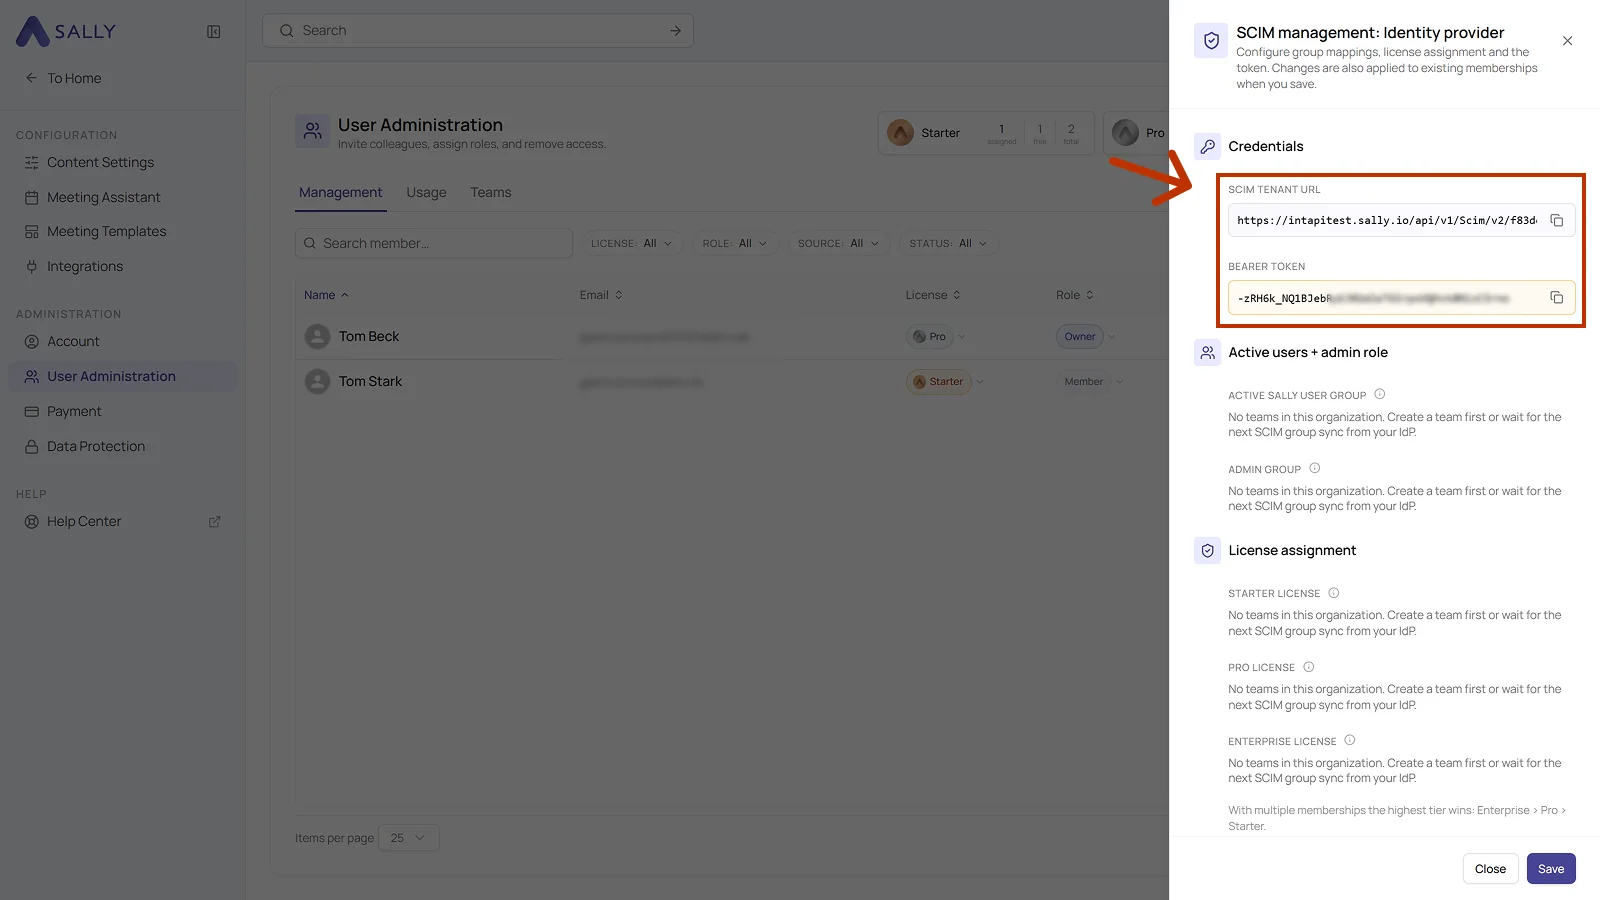Copy the bearer token

1557,297
